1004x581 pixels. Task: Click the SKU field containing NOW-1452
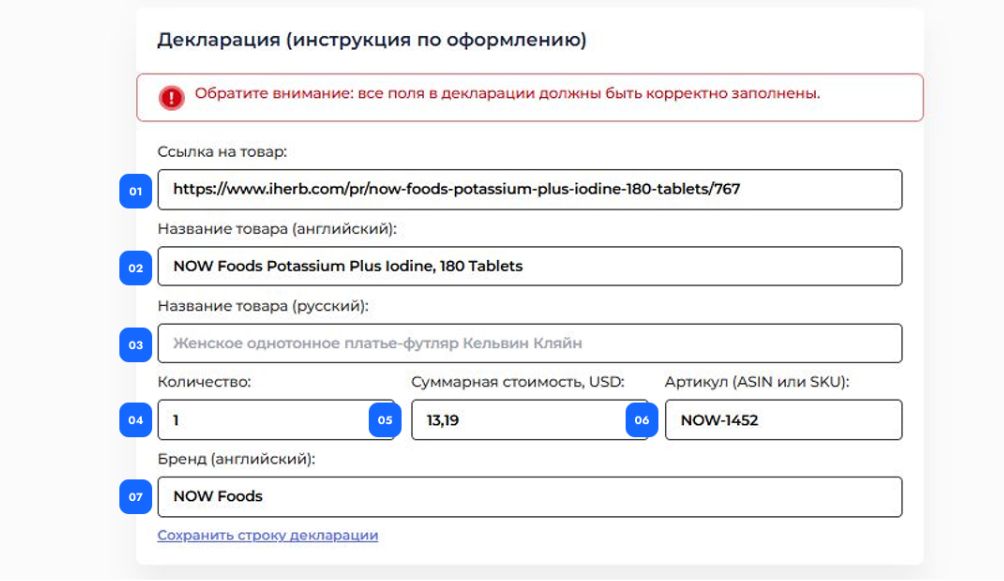tap(783, 420)
